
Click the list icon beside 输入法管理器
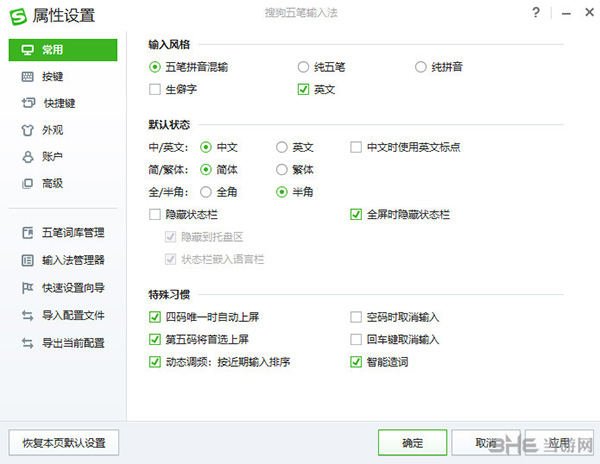(28, 260)
